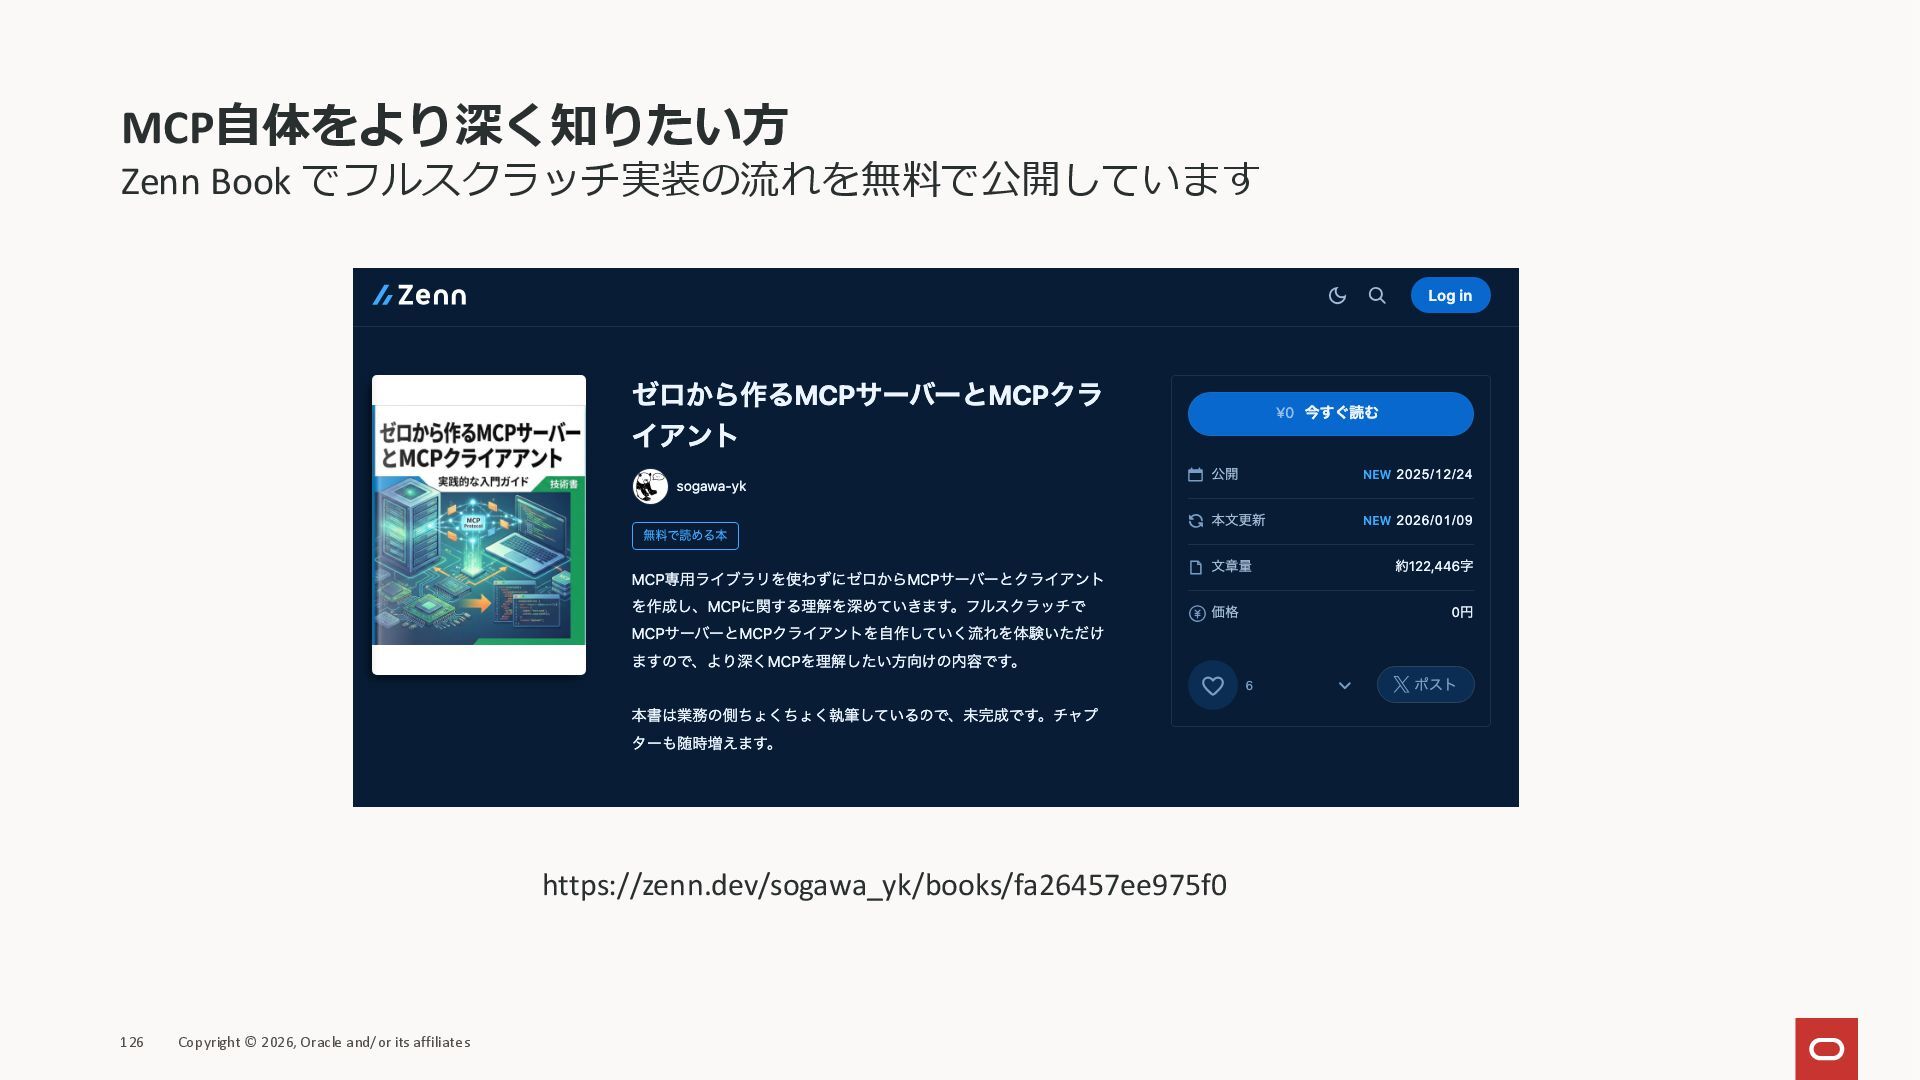Toggle dark mode moon icon
Viewport: 1920px width, 1080px height.
coord(1337,296)
